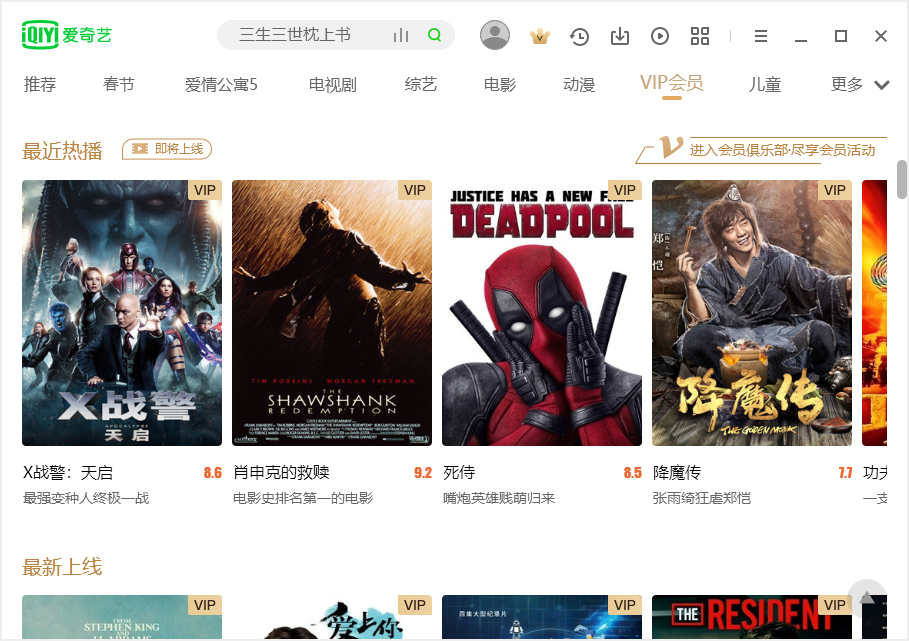Switch to the 推荐 tab
This screenshot has height=641, width=909.
39,85
